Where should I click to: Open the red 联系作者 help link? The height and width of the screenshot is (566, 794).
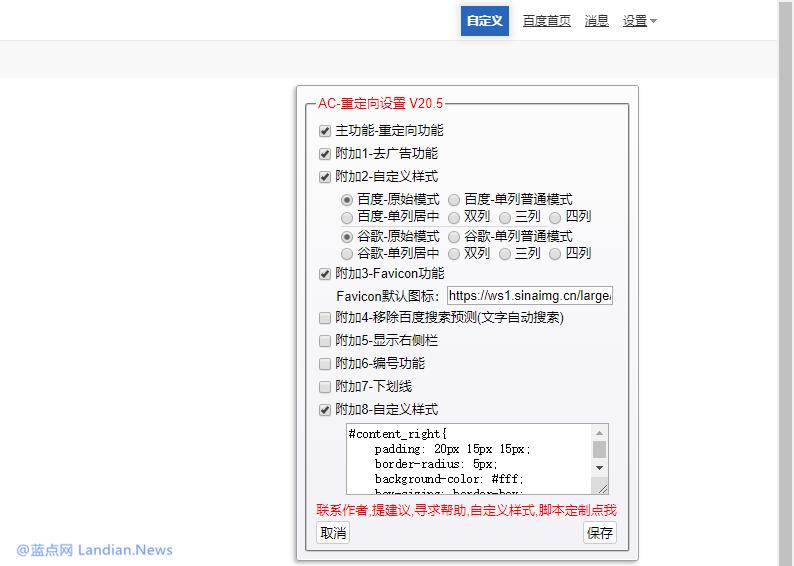(x=466, y=510)
